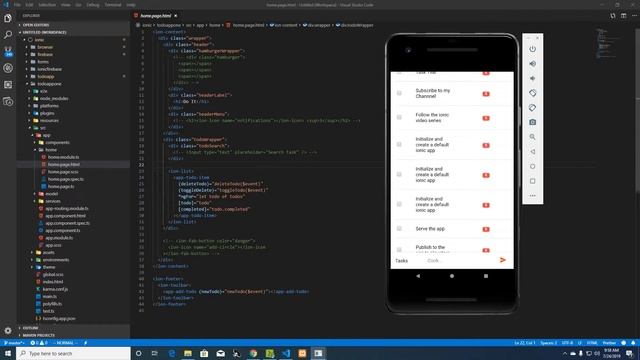Check the "Follow the ionic video series" checkbox
640x360 pixels.
(399, 117)
